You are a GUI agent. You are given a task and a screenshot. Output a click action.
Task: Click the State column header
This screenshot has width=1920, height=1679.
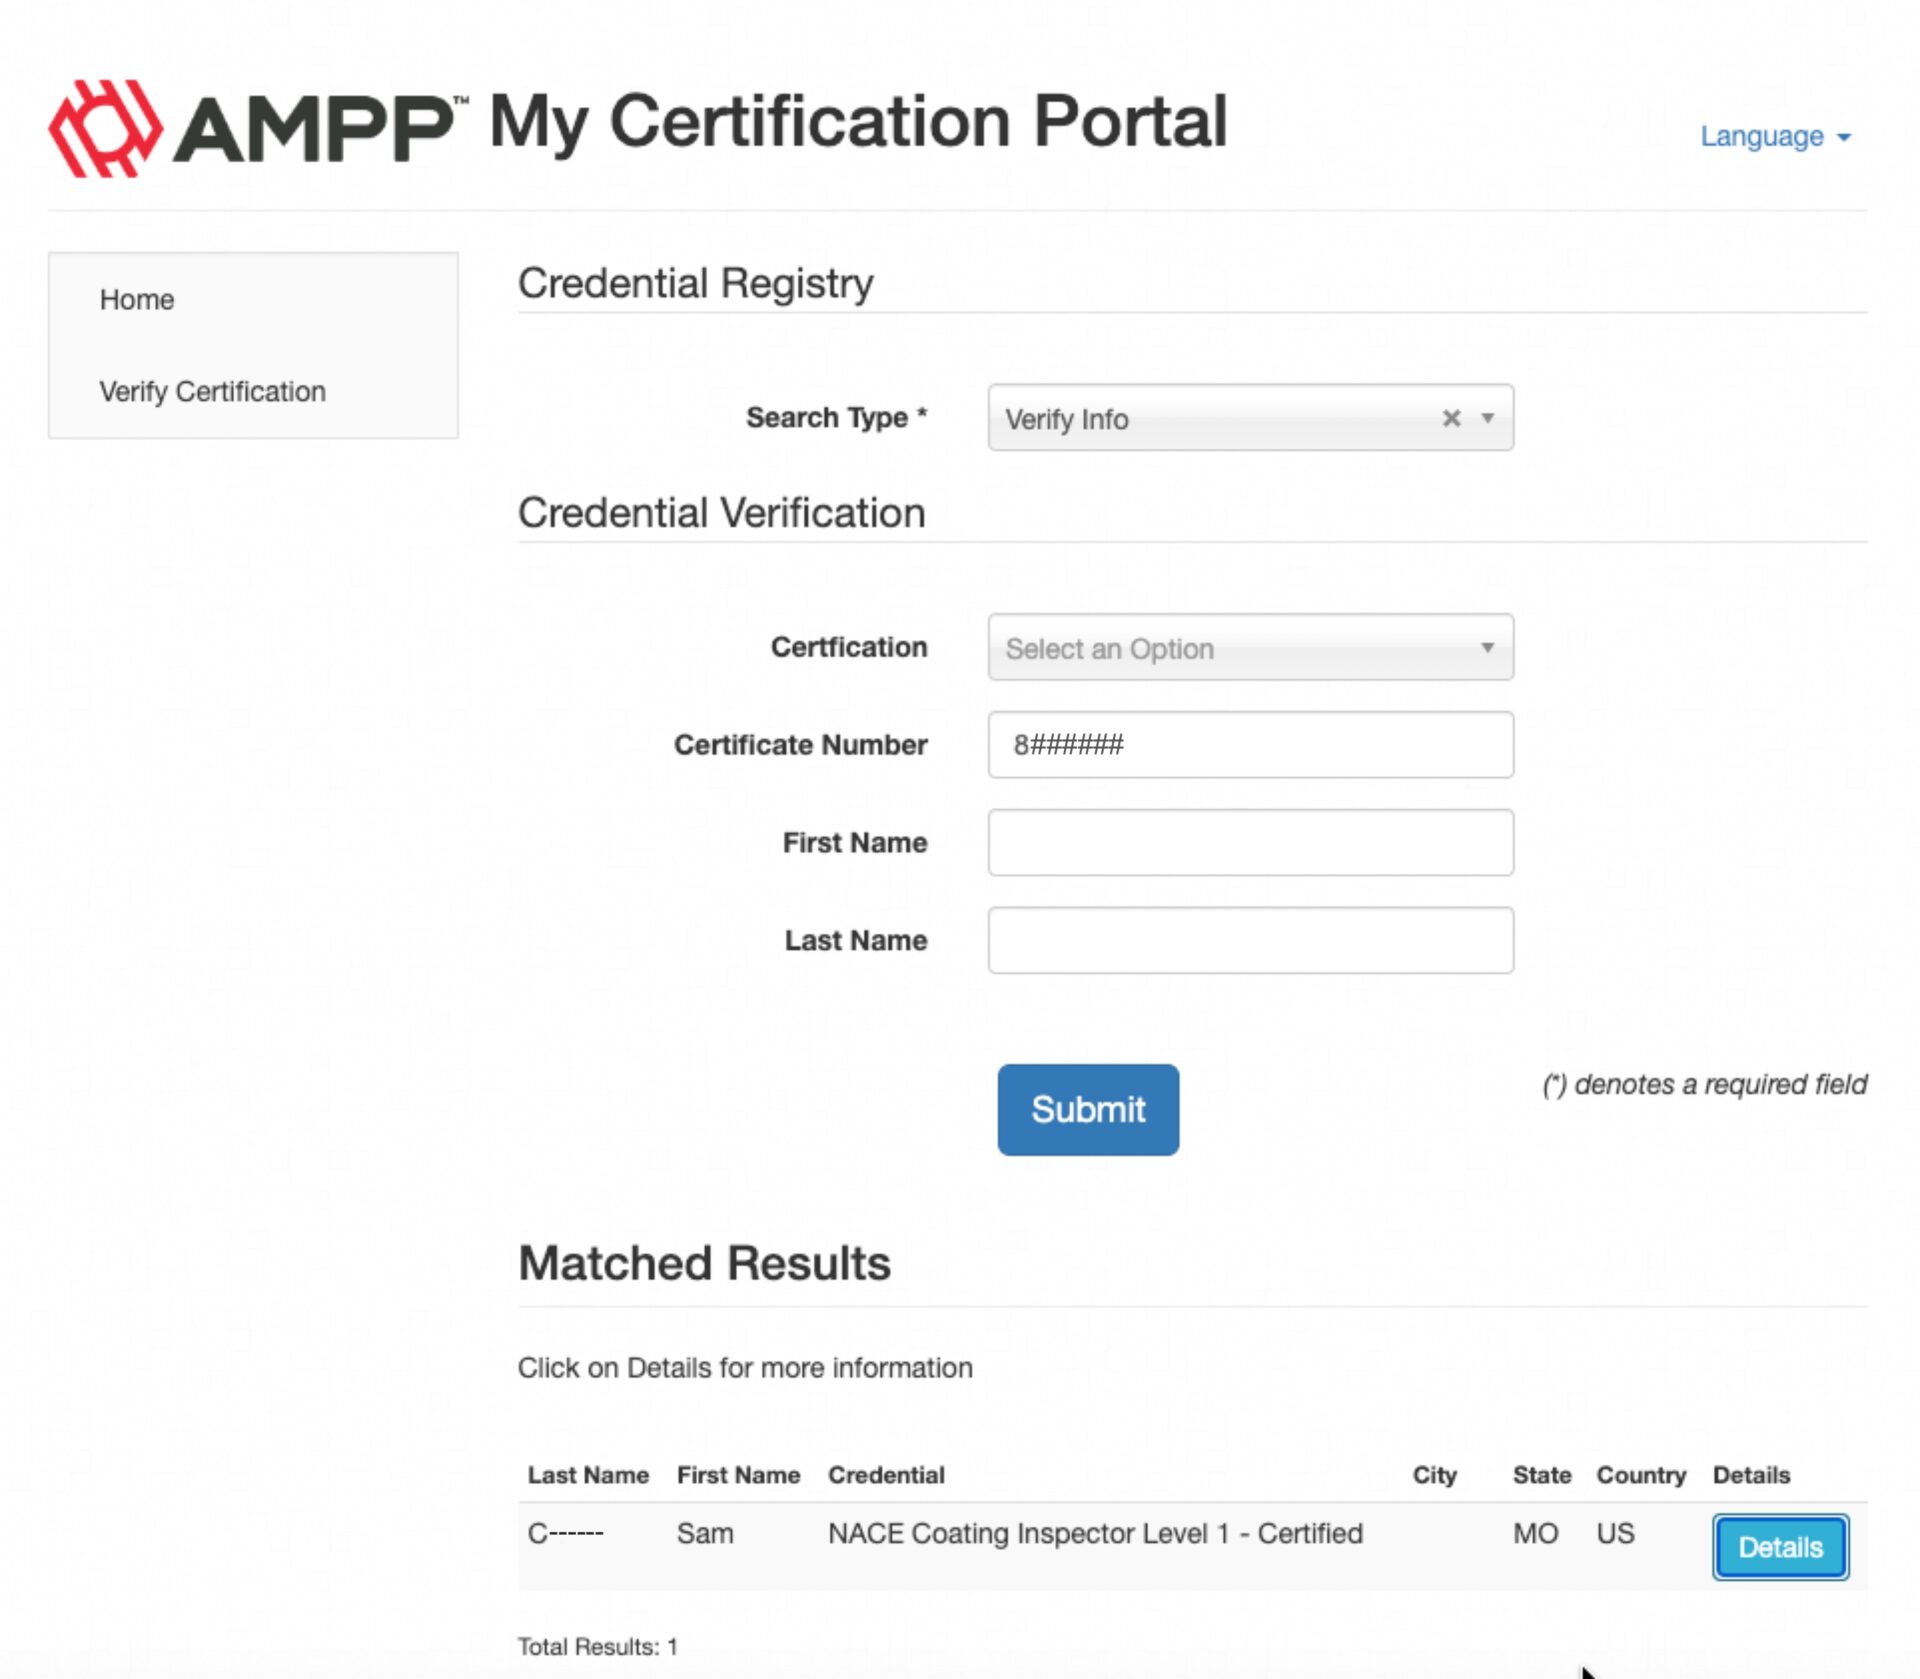pos(1541,1475)
